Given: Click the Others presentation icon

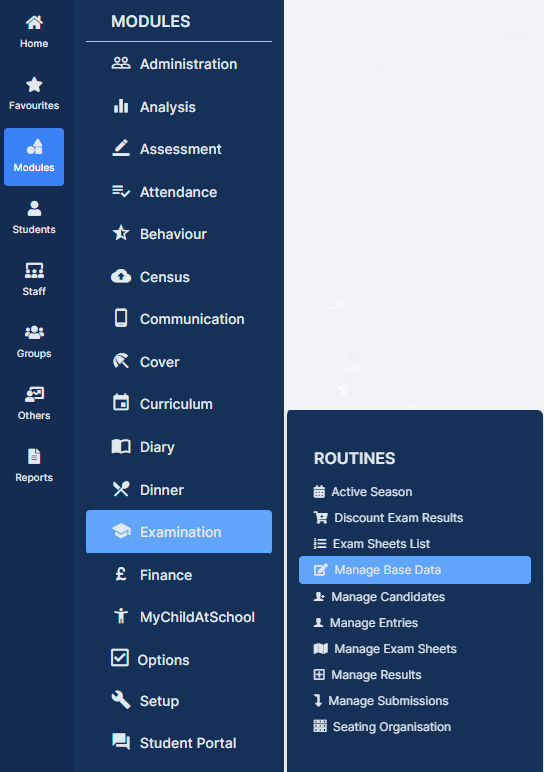Looking at the screenshot, I should click(34, 394).
